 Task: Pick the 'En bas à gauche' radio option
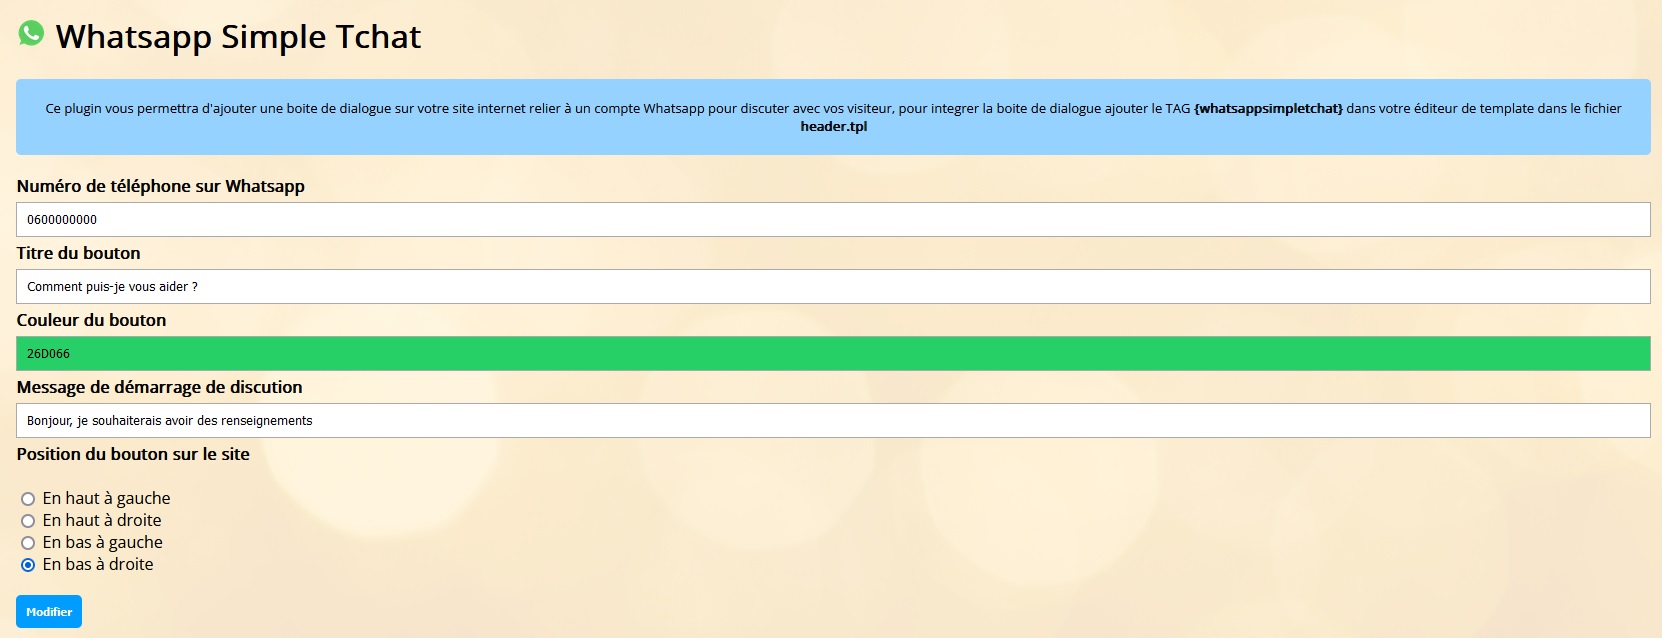click(x=28, y=543)
